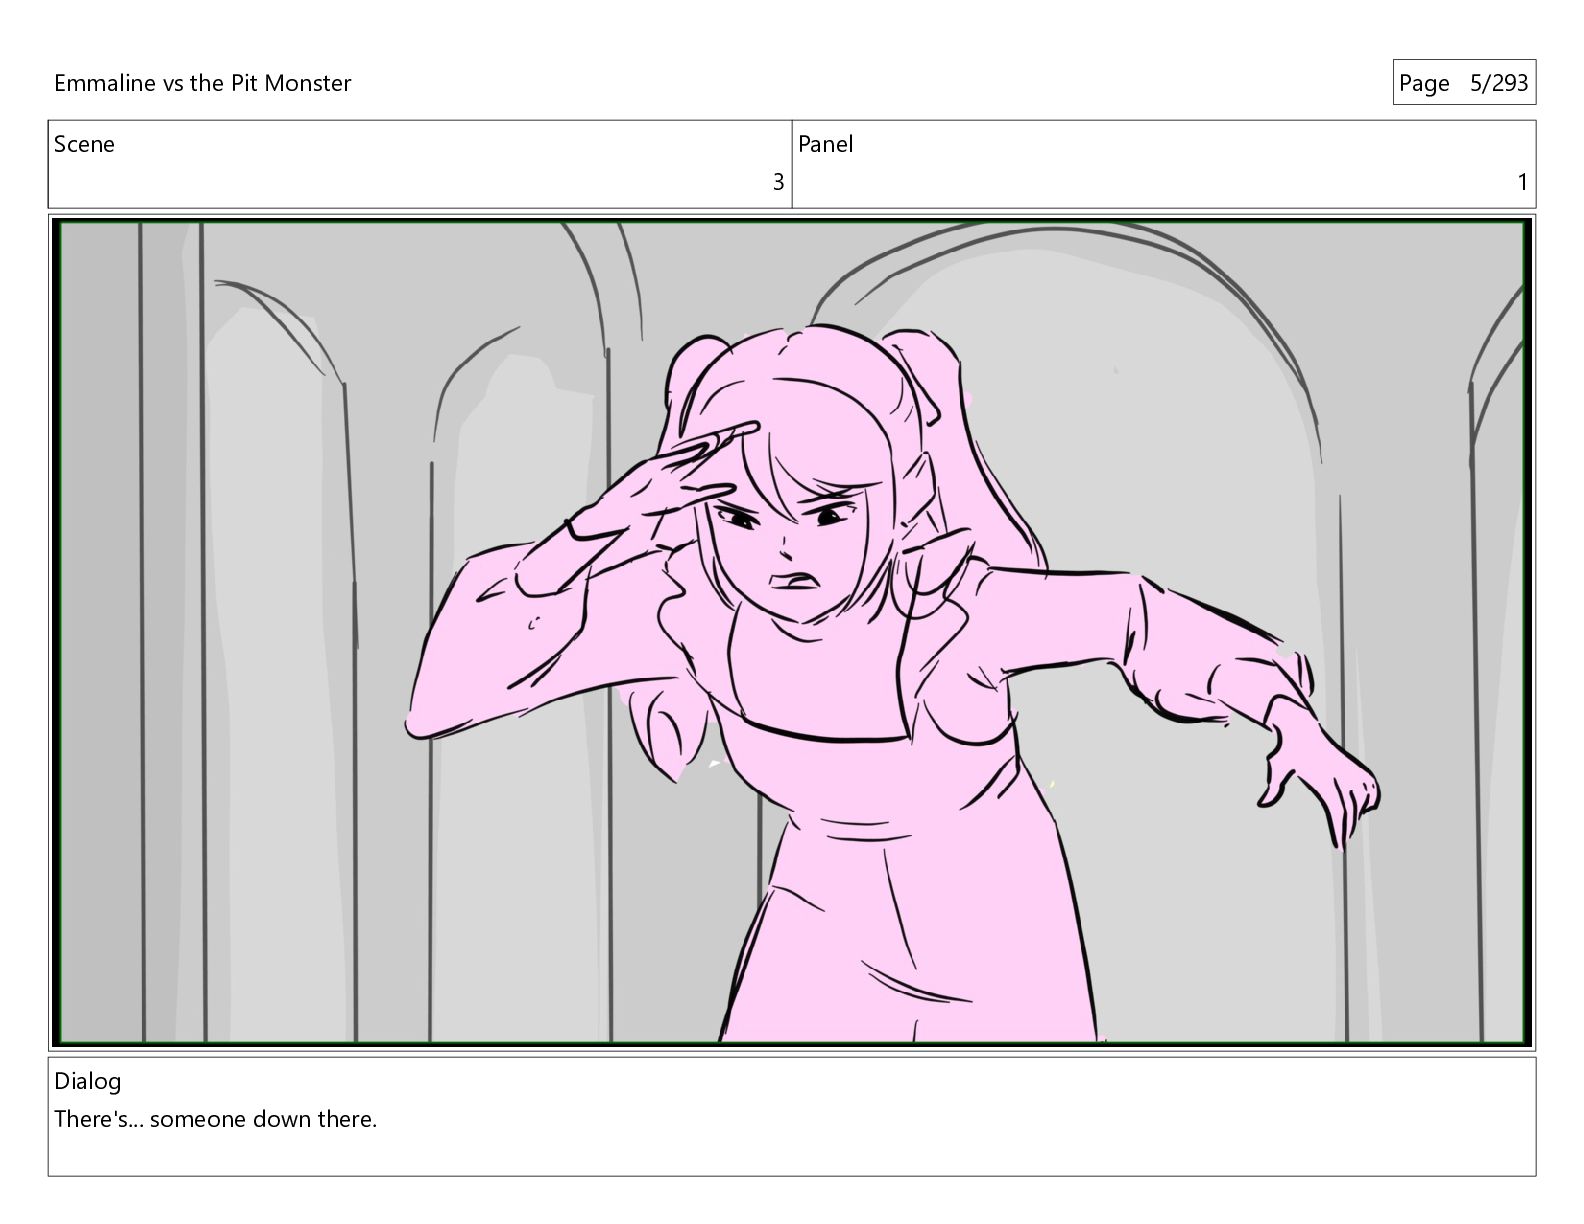Click the dialog text 'There's... someone down there.'
The image size is (1584, 1224).
(x=216, y=1119)
